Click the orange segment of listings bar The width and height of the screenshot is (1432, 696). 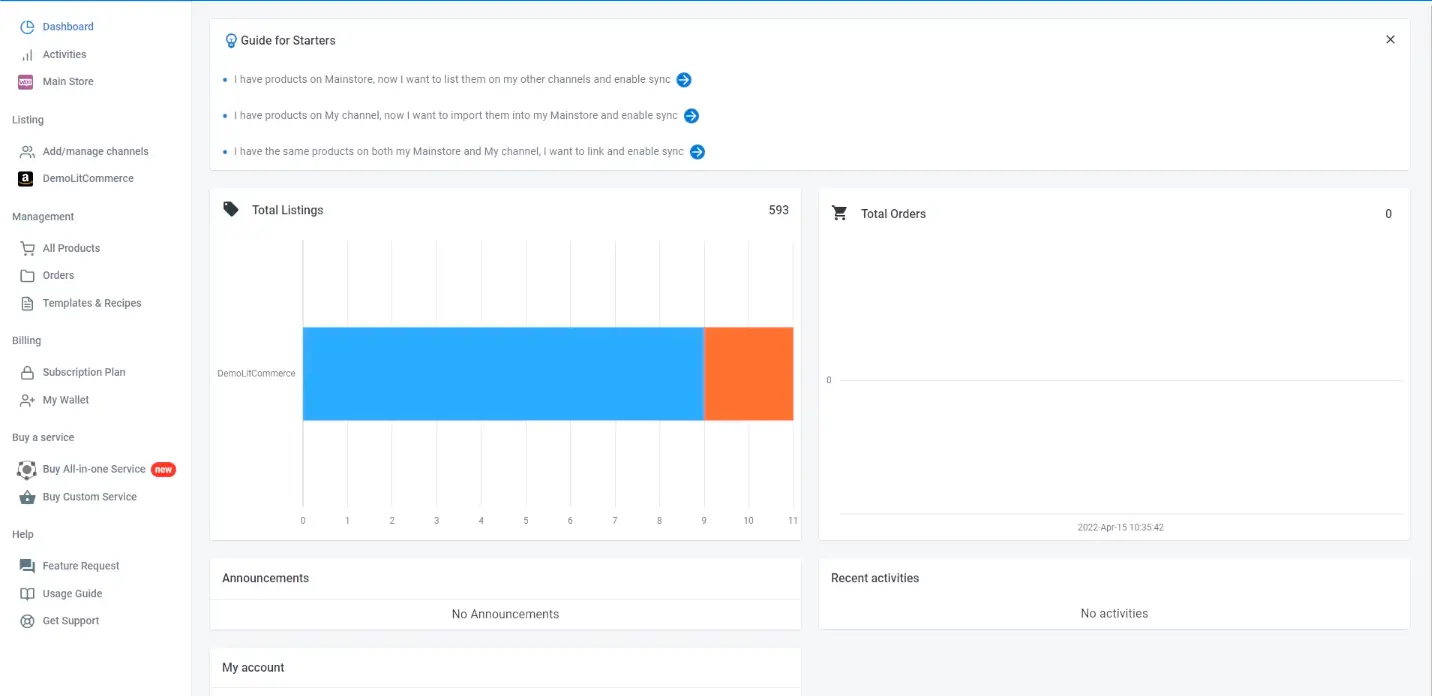click(749, 374)
